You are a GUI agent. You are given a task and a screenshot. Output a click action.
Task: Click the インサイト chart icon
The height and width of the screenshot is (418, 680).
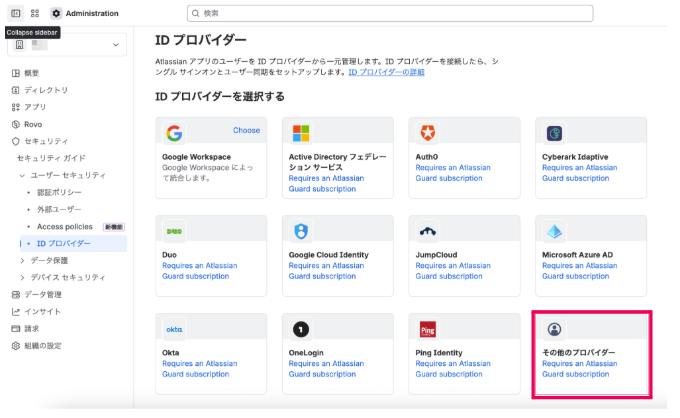click(x=16, y=312)
